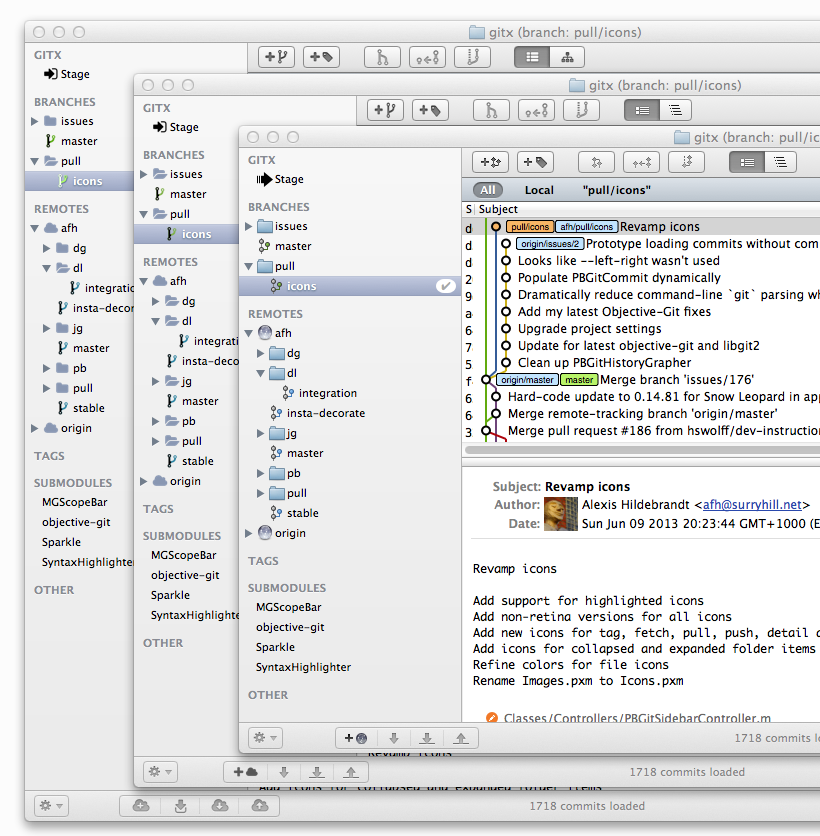Click the Subject column header
Image resolution: width=820 pixels, height=836 pixels.
coord(498,209)
